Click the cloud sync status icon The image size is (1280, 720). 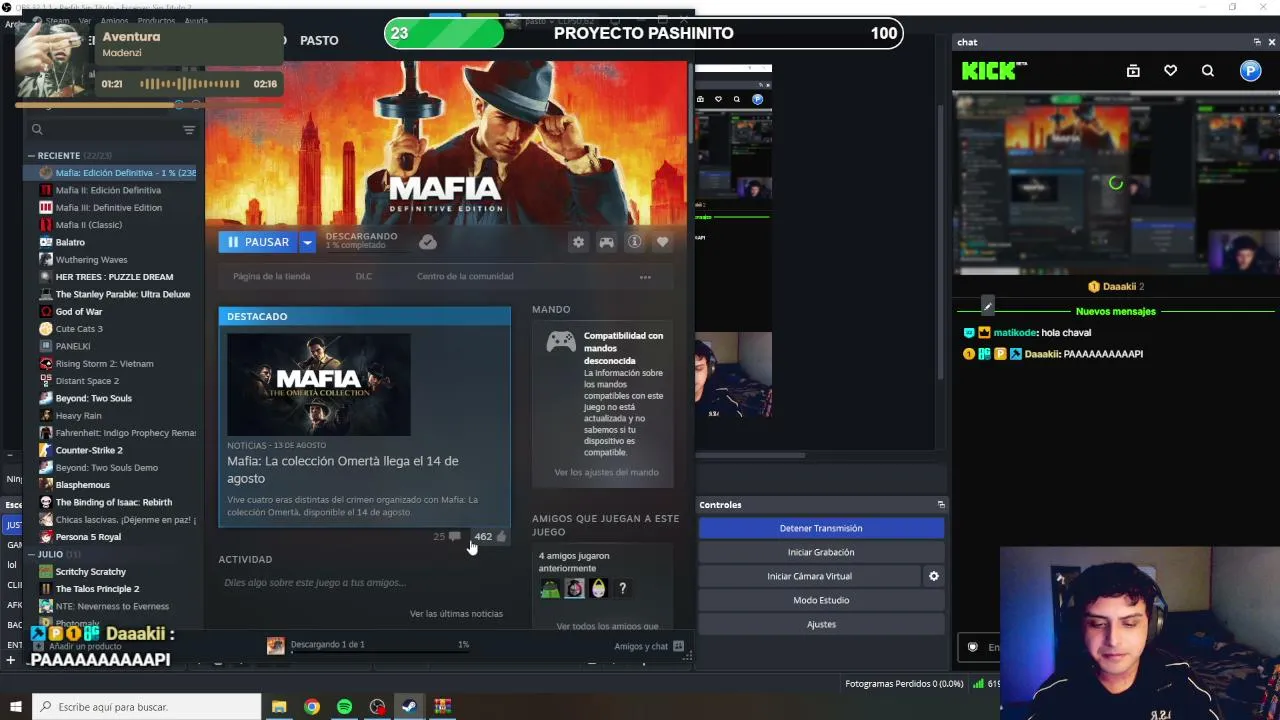tap(428, 242)
